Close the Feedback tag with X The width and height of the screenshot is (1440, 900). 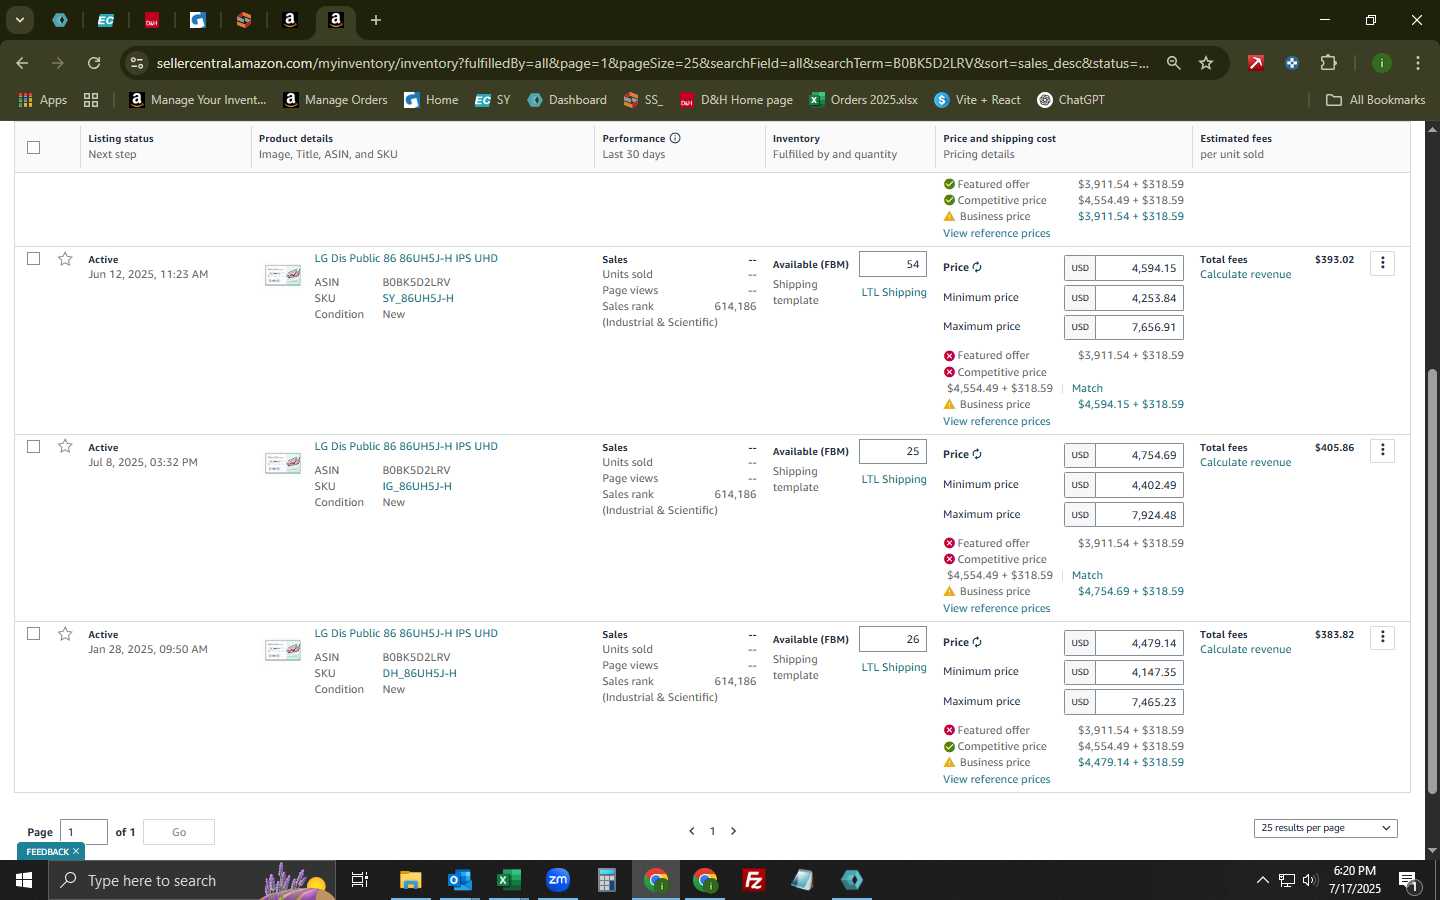[x=76, y=851]
